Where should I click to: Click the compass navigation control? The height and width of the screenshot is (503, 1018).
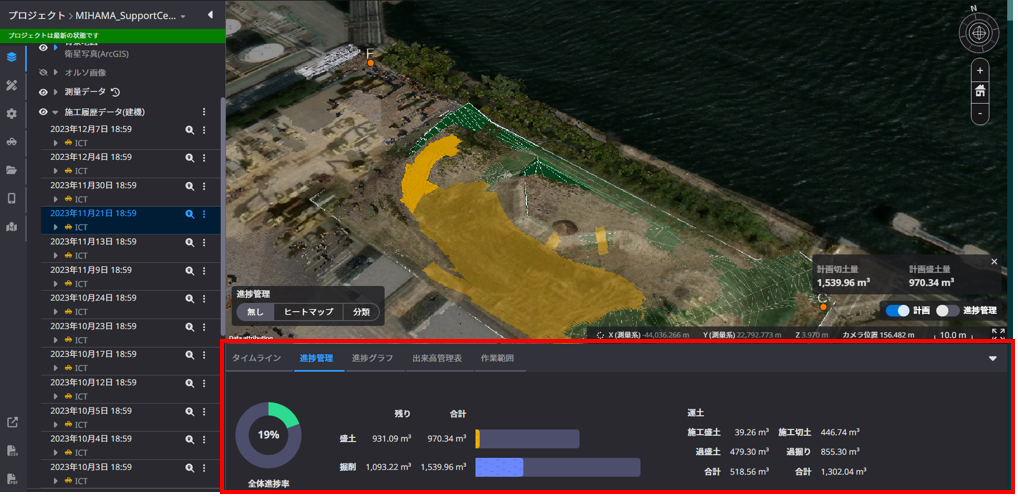[x=980, y=32]
